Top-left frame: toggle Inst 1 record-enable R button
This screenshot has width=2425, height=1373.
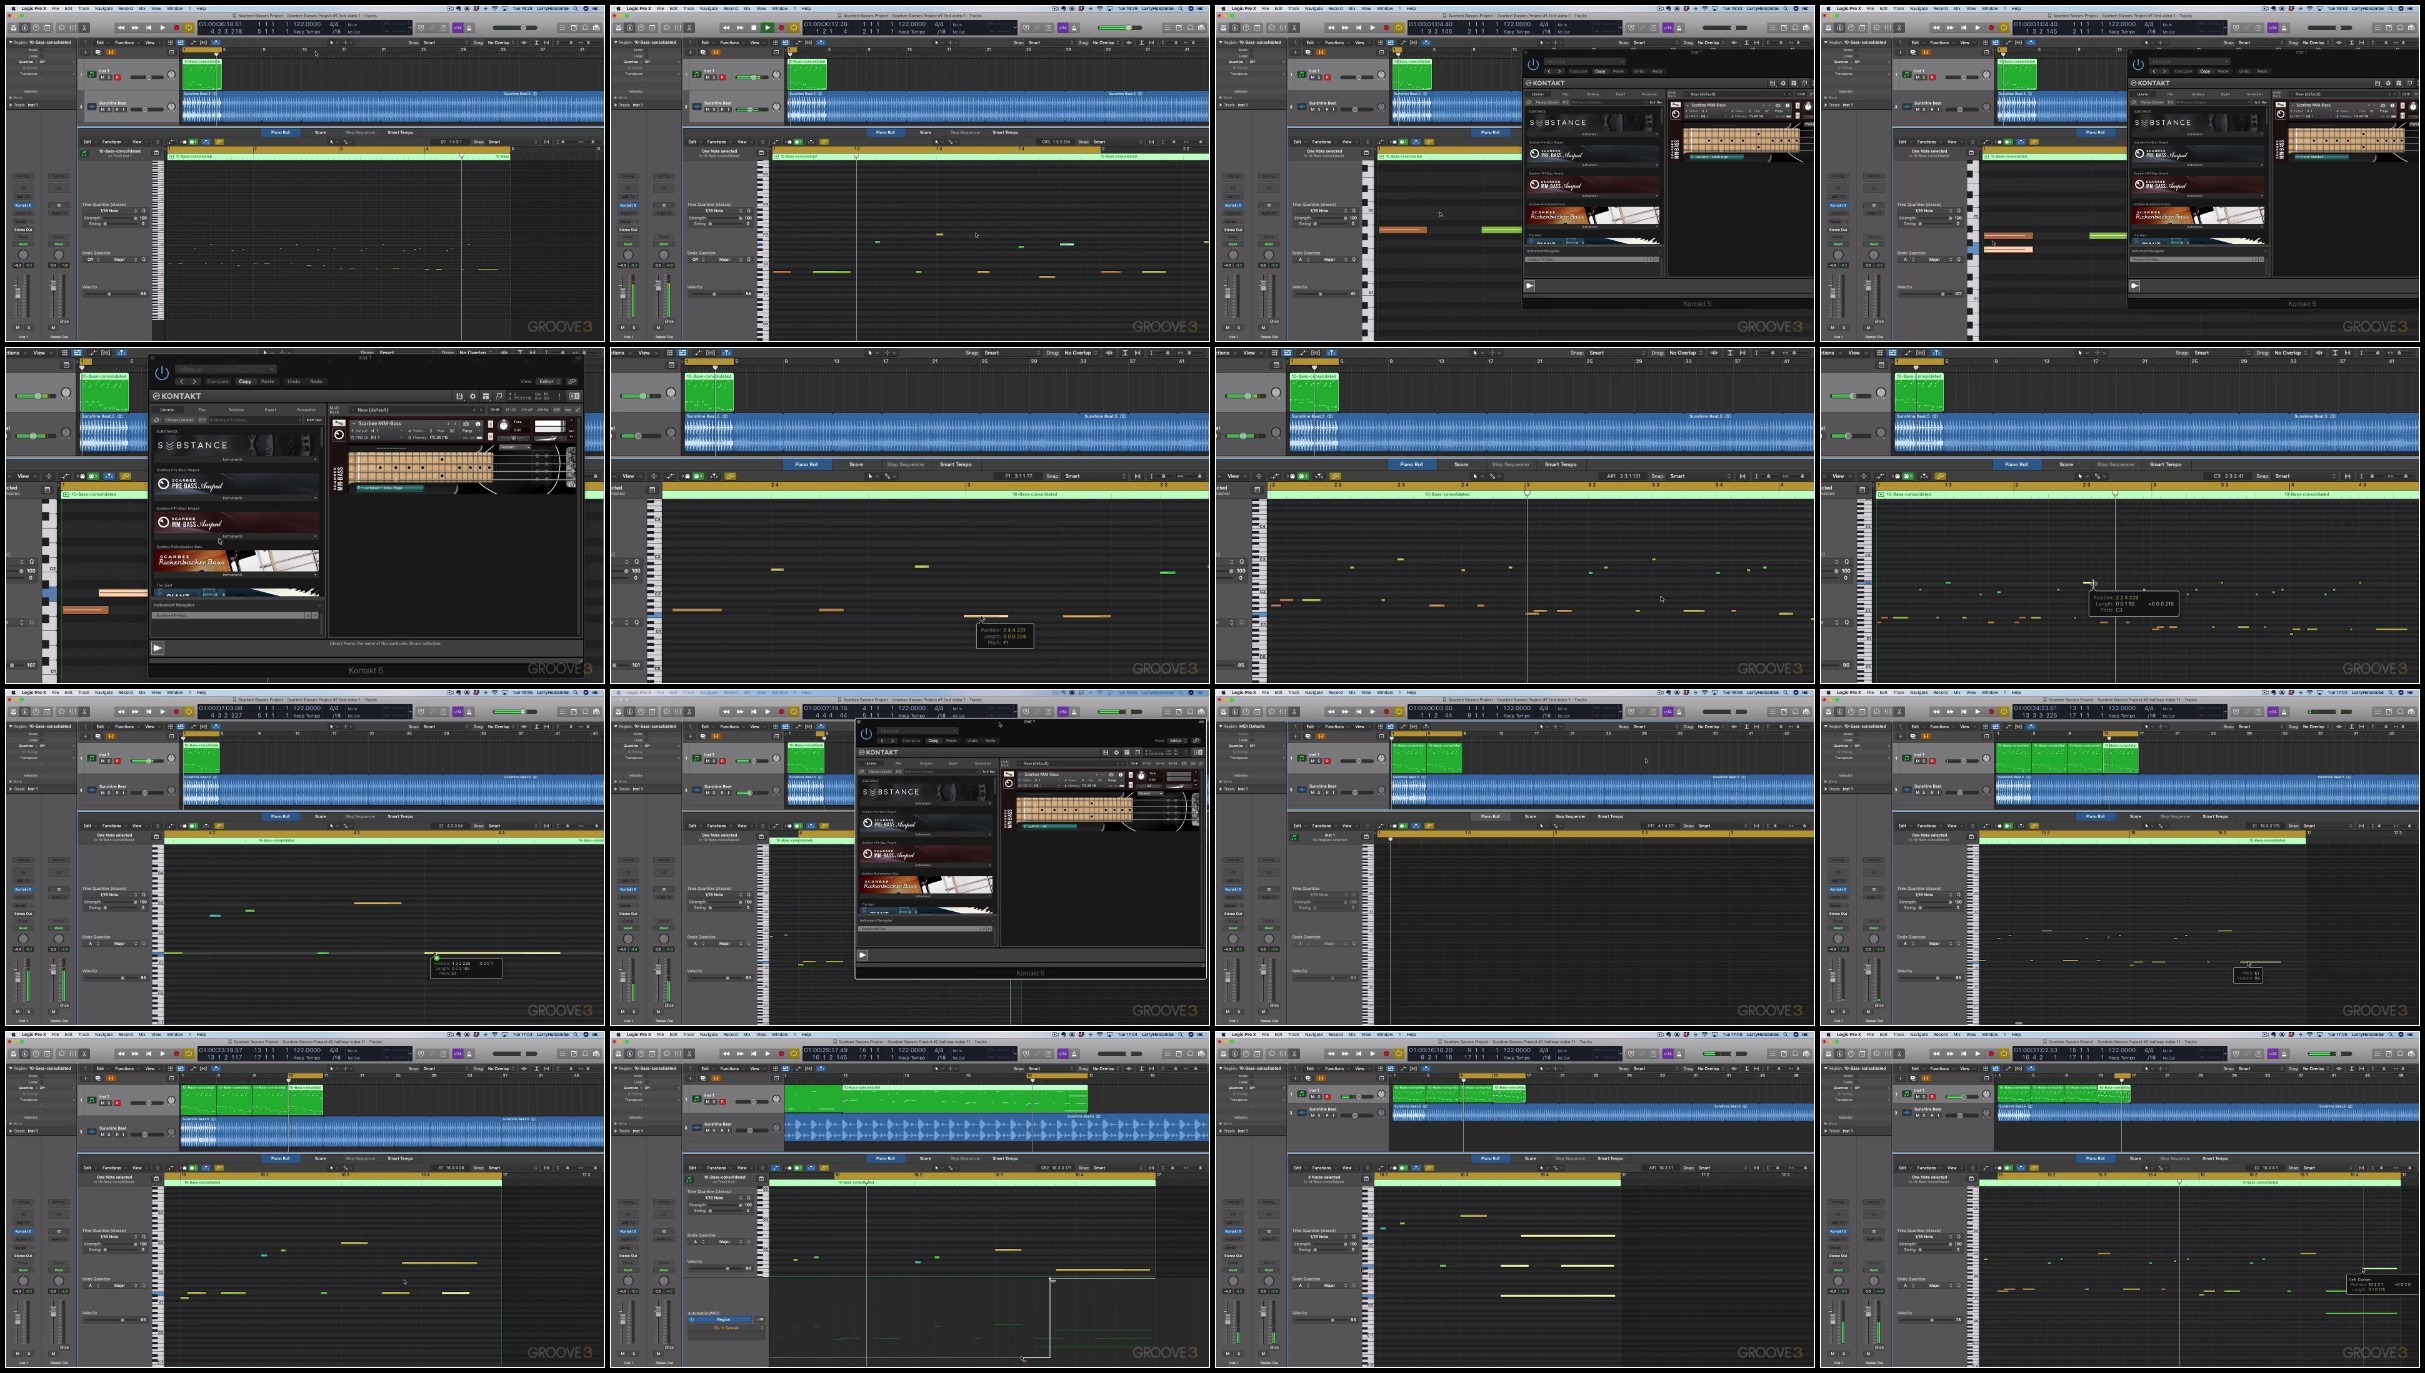tap(117, 77)
